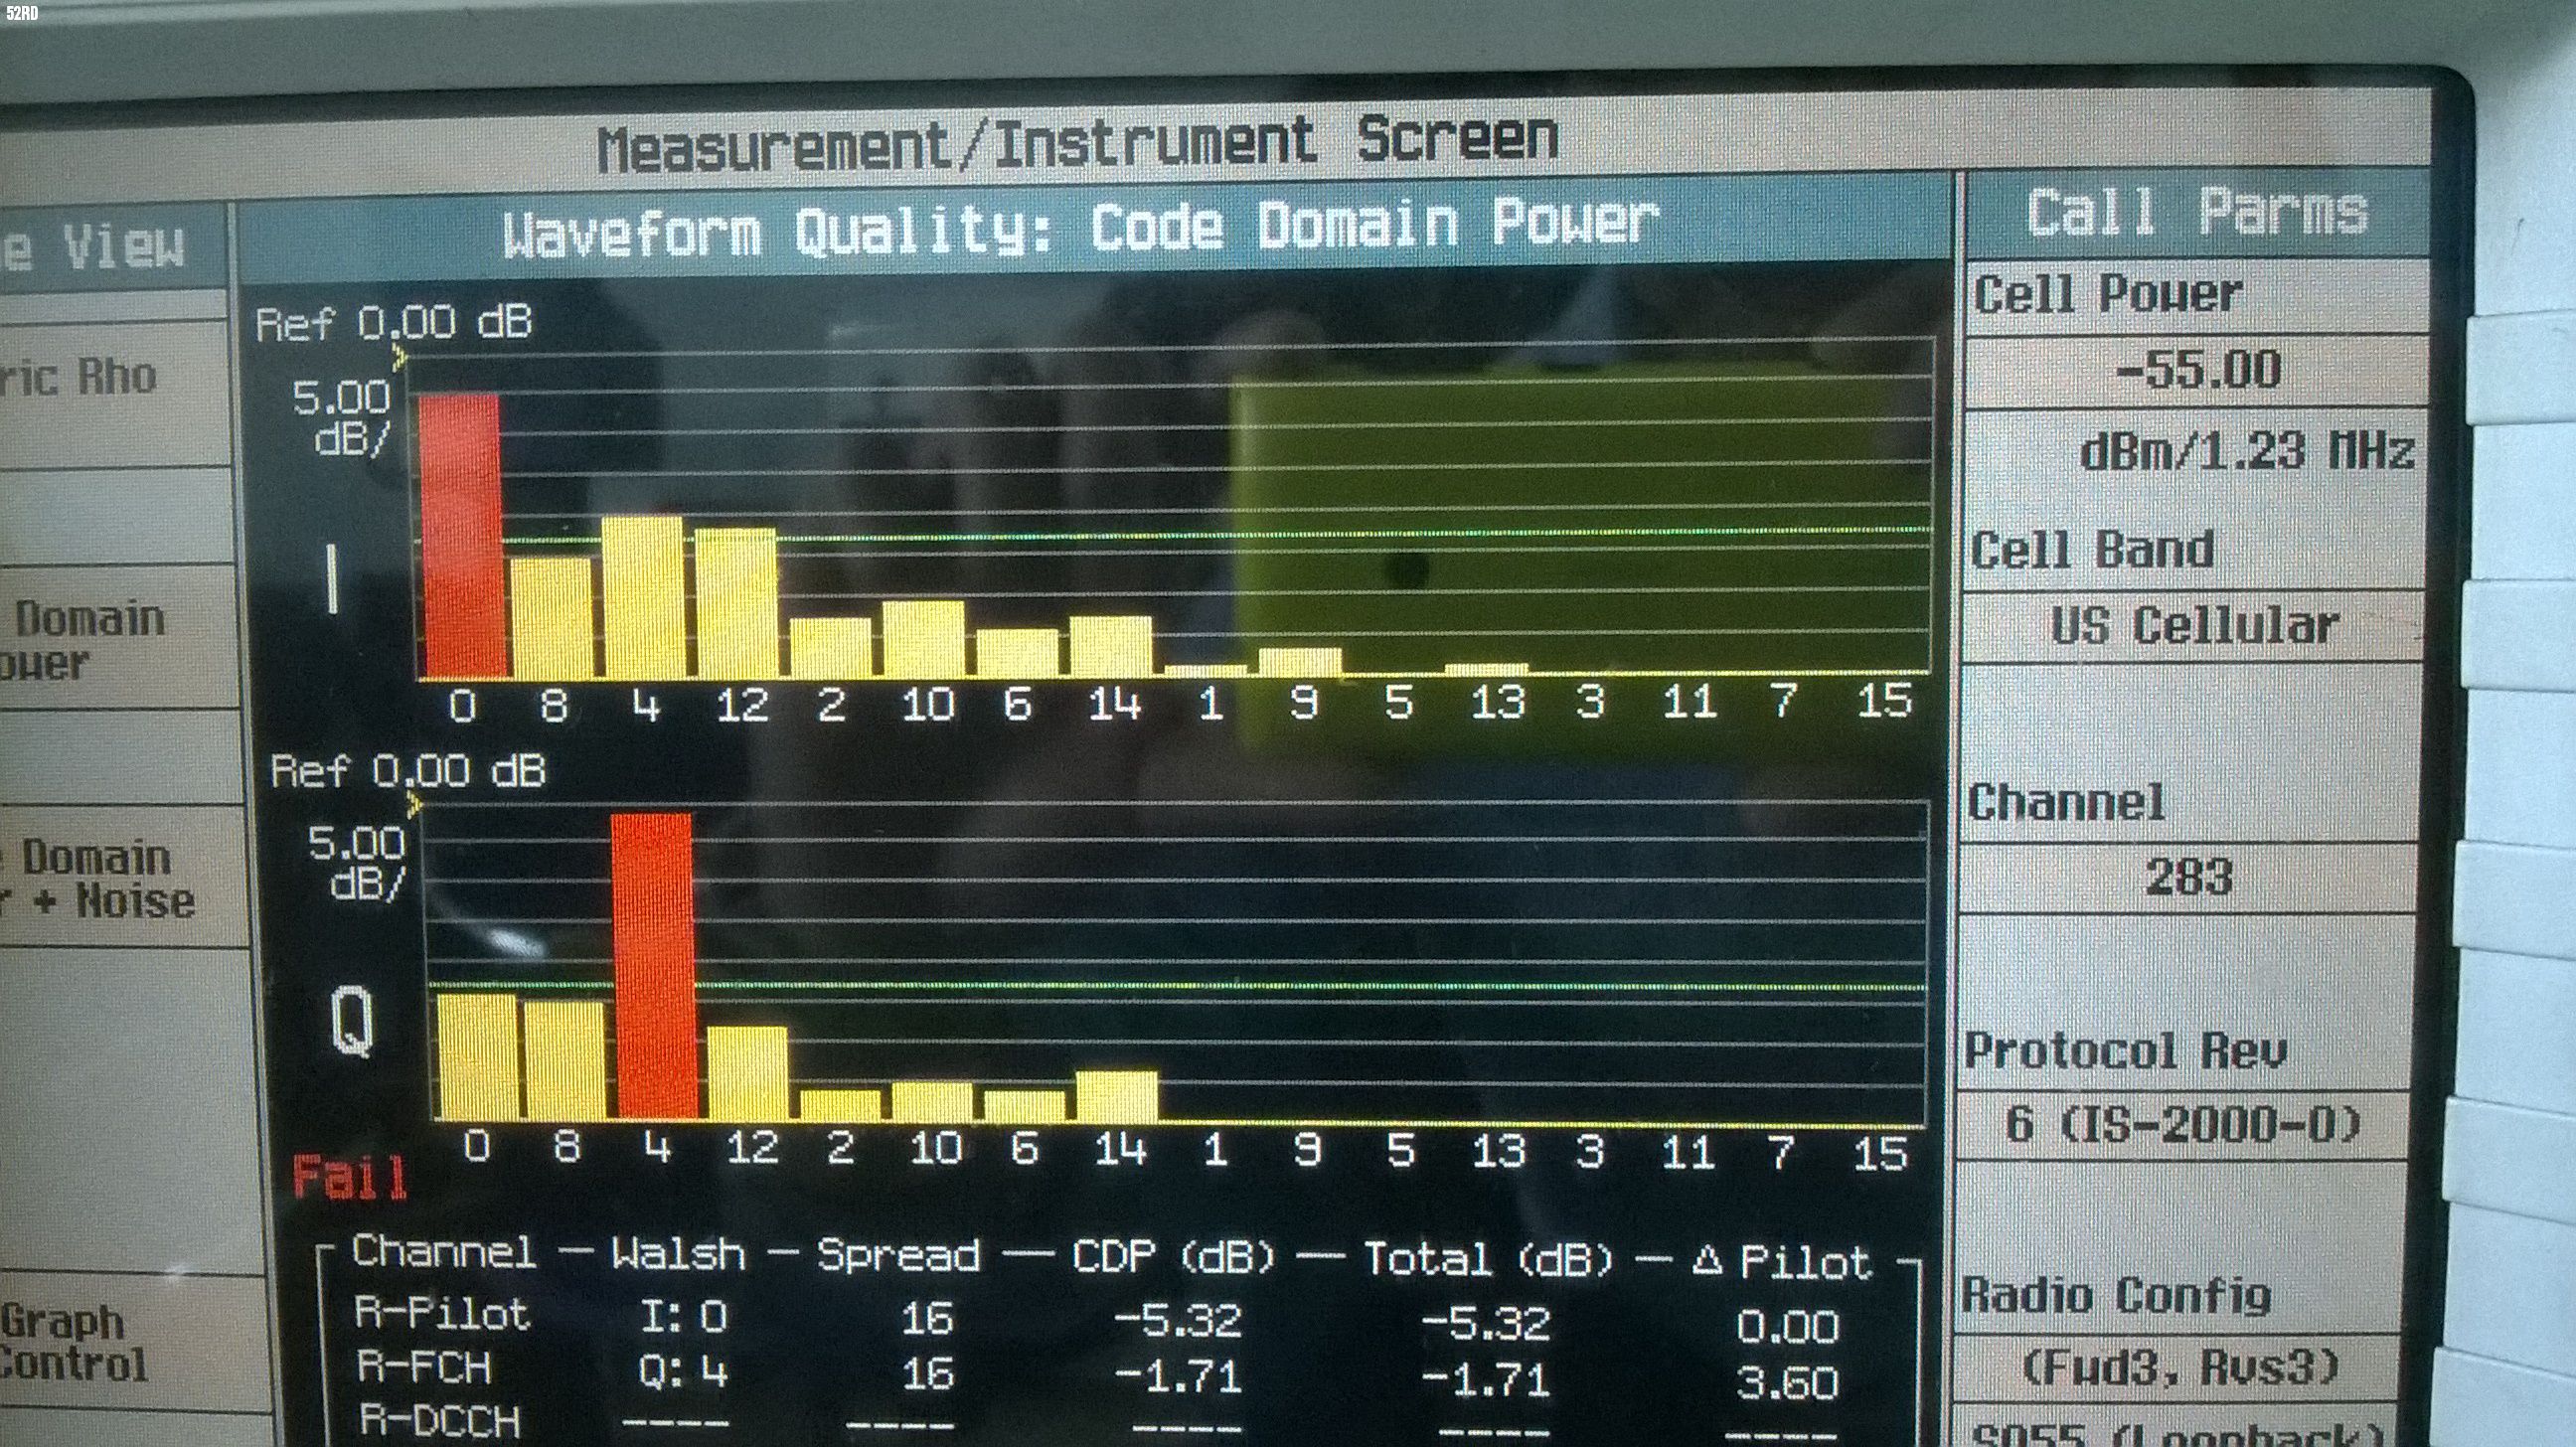Click the R-Pilot Total value -5.32
Viewport: 2576px width, 1447px height.
coord(1486,1323)
